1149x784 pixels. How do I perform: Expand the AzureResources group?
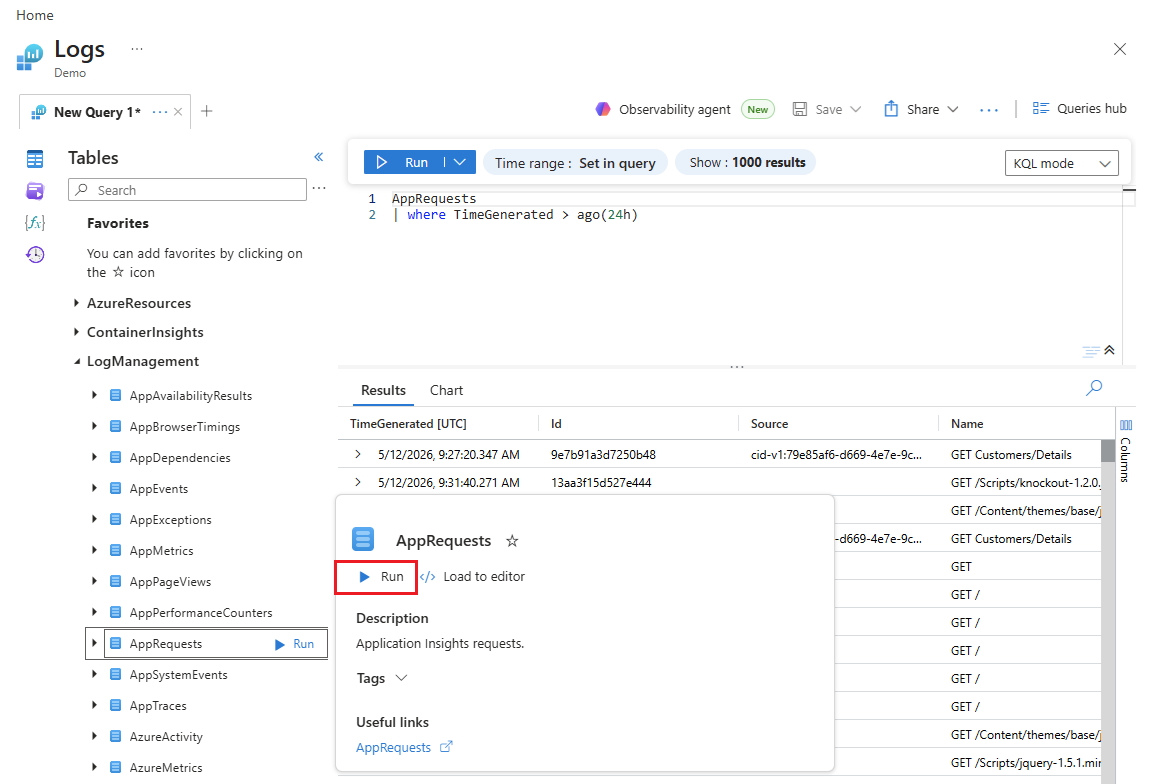(76, 303)
